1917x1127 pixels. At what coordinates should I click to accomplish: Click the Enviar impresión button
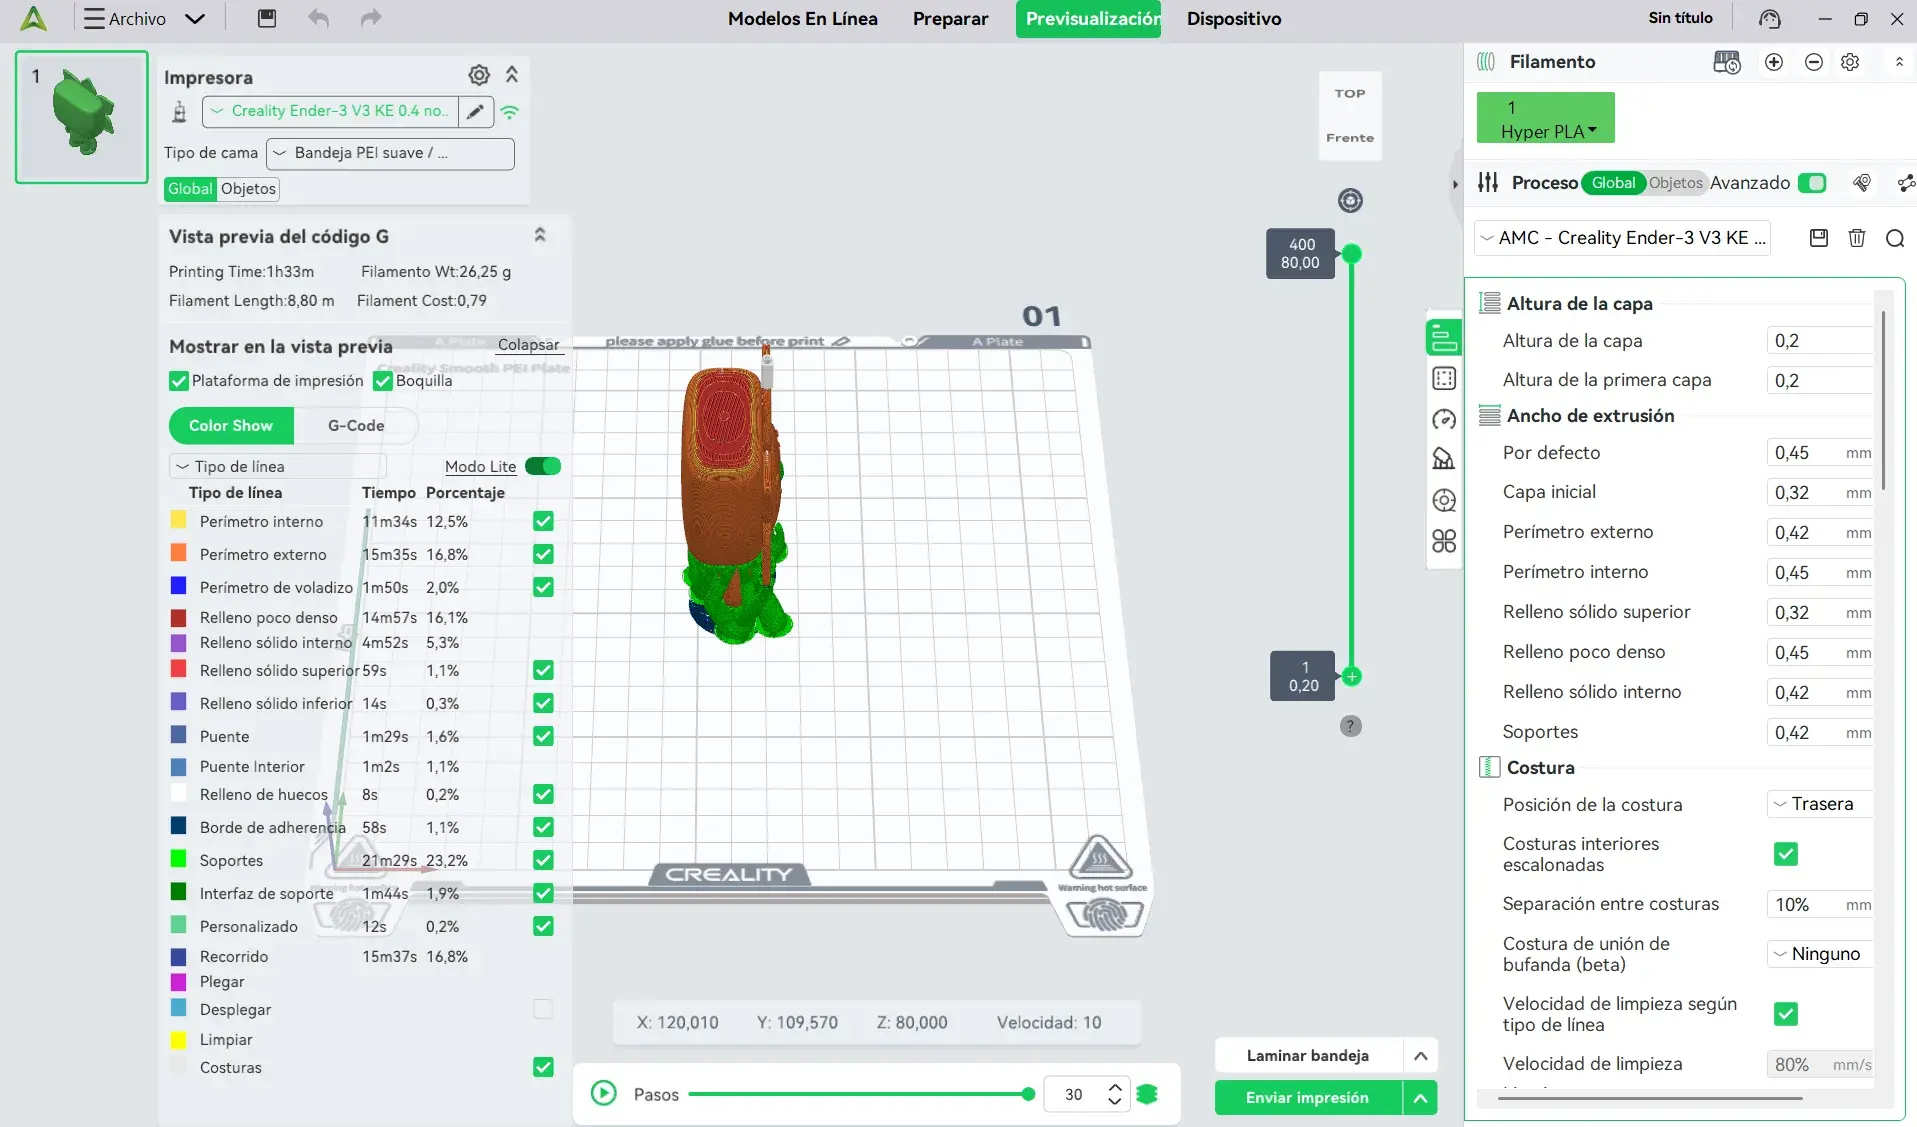click(x=1308, y=1098)
